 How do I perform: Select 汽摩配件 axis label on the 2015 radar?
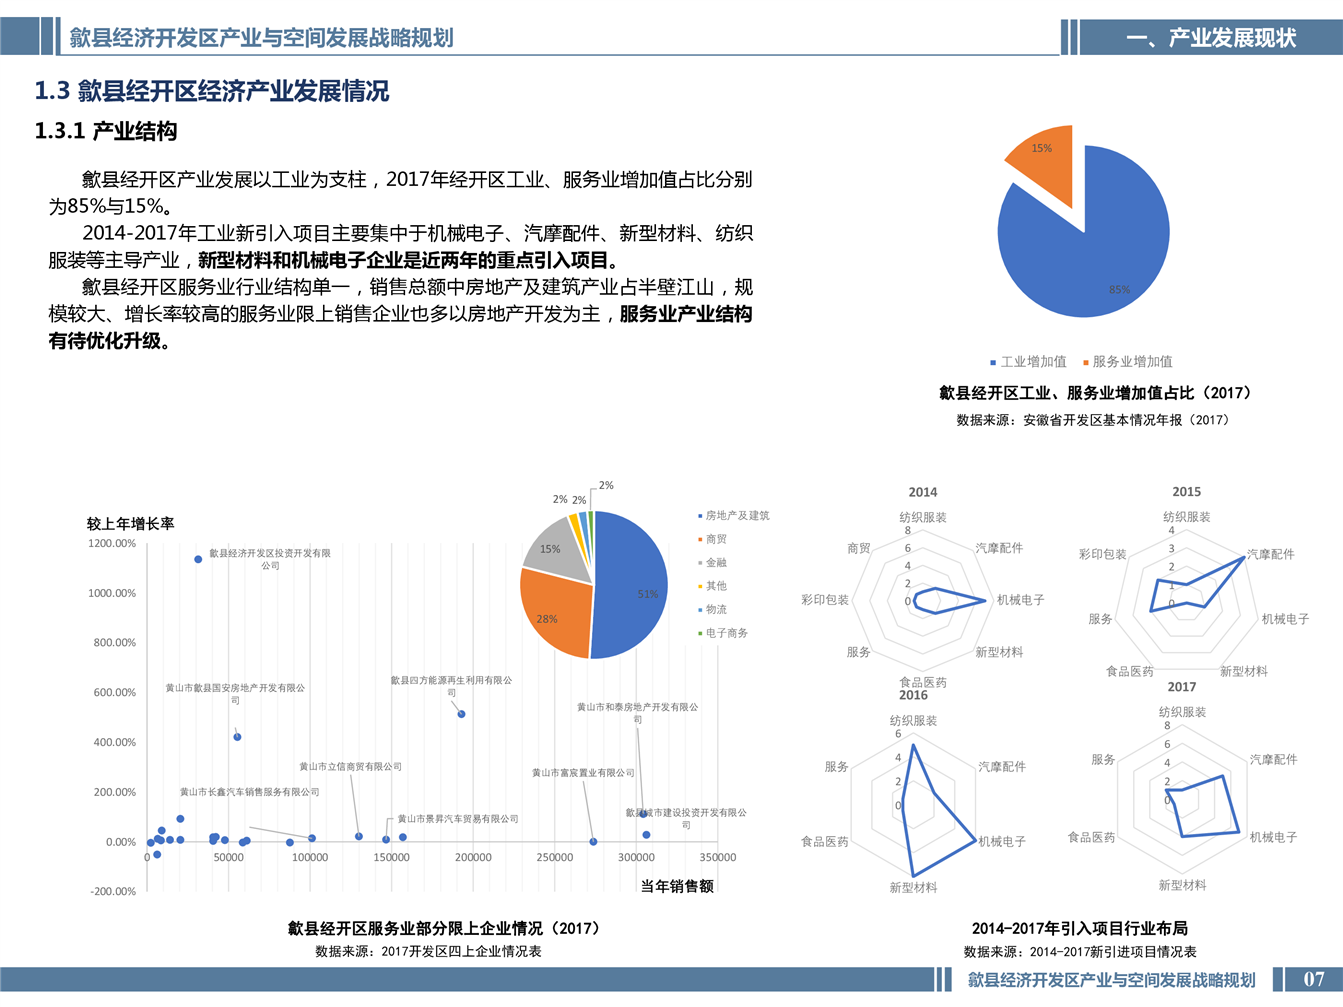point(1271,554)
